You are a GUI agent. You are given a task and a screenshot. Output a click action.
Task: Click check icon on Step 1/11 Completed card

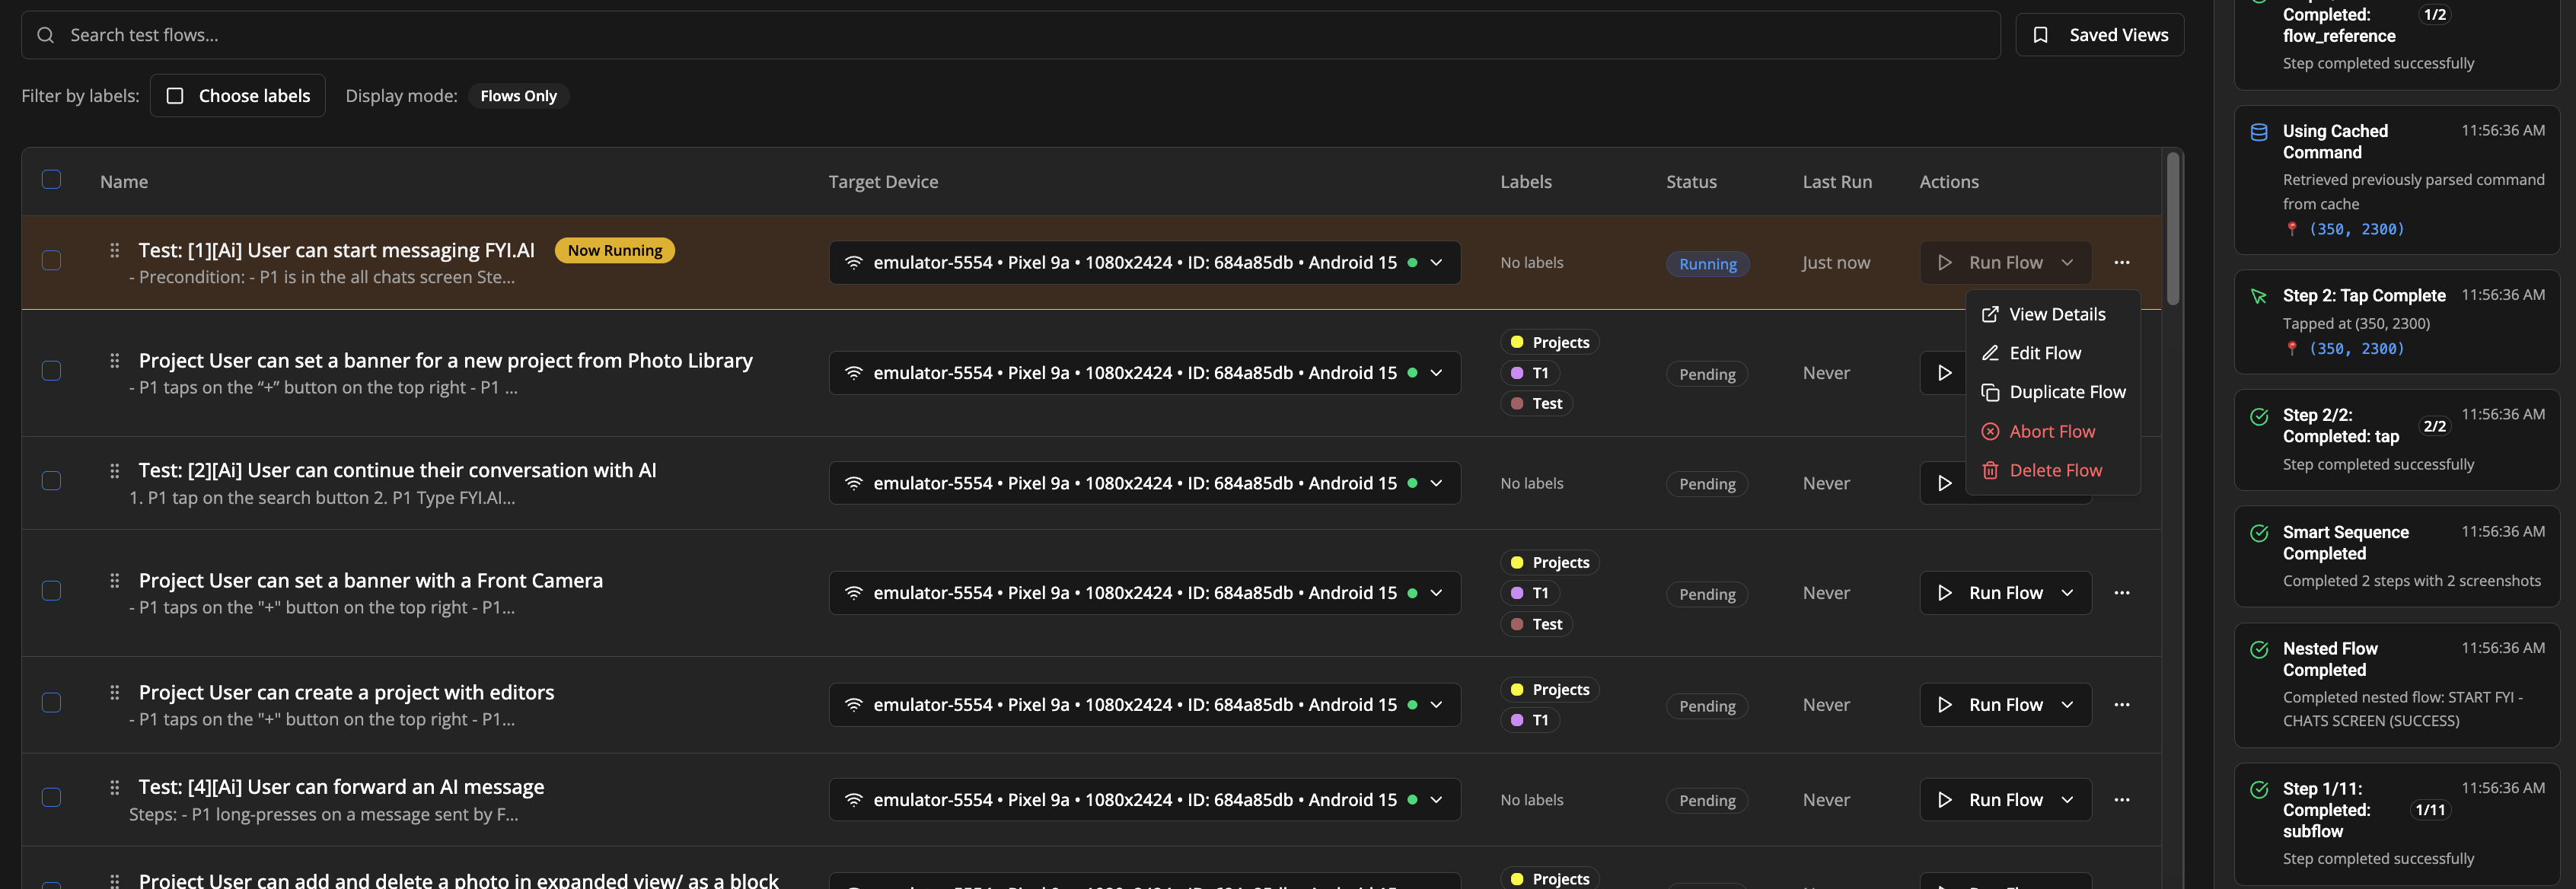click(x=2259, y=790)
